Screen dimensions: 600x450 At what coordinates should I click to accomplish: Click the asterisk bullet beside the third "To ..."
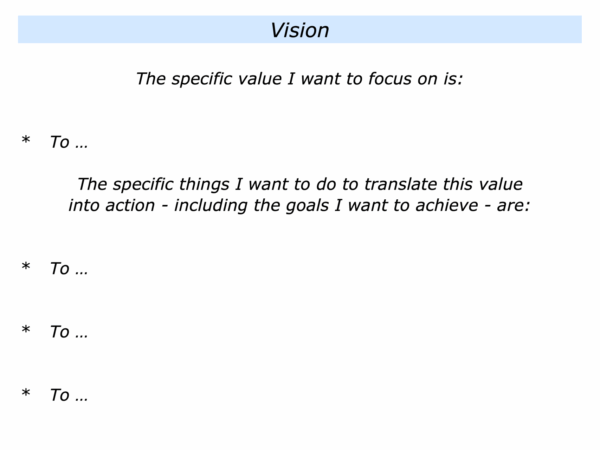26,329
